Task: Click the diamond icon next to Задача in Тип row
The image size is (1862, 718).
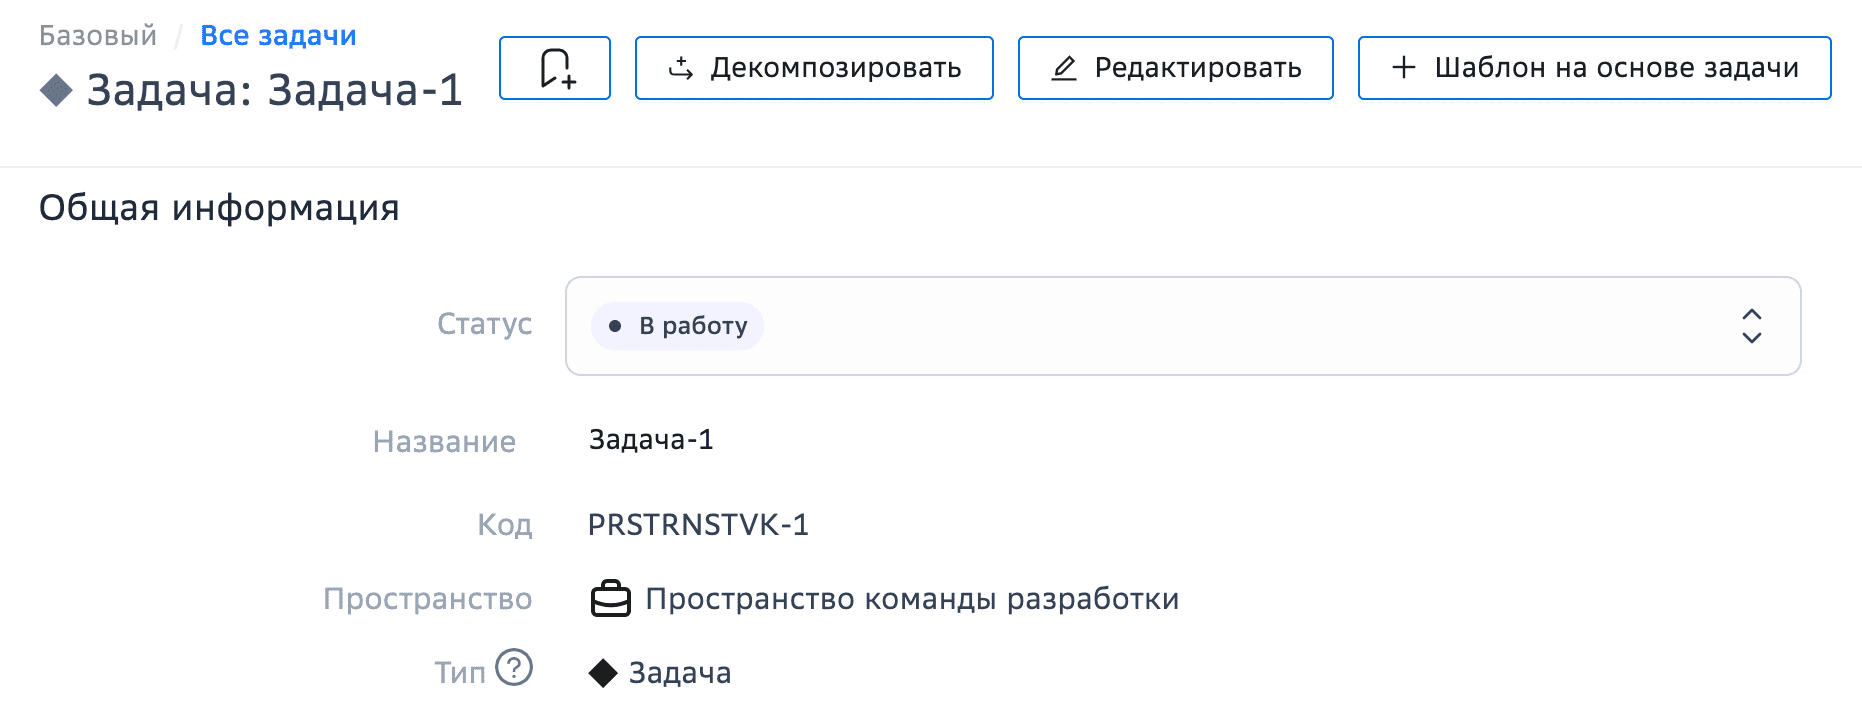Action: [604, 671]
